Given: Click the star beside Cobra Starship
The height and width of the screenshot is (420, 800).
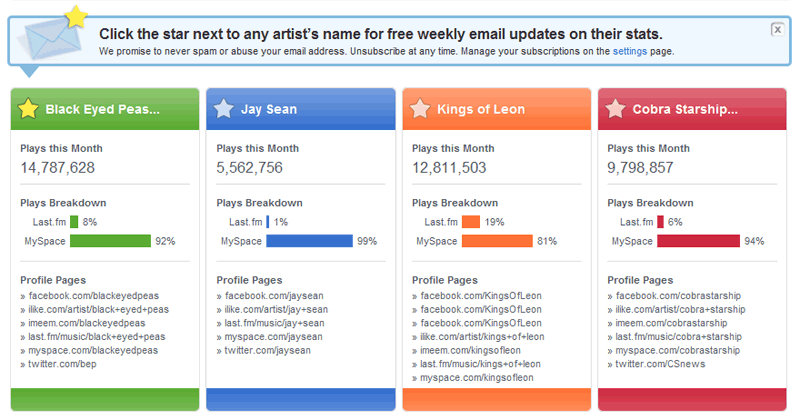Looking at the screenshot, I should click(615, 109).
